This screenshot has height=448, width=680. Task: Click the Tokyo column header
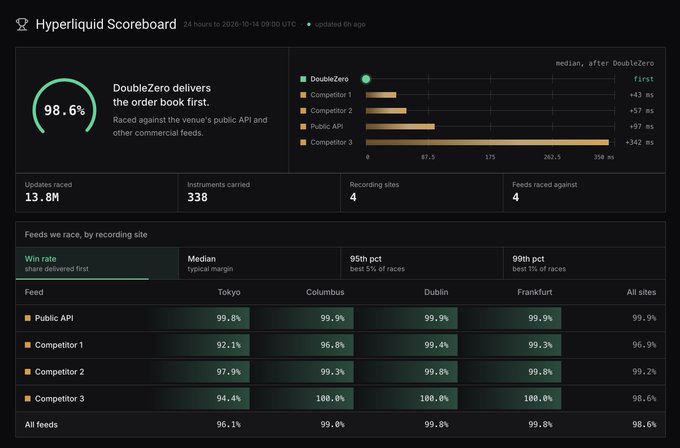[x=229, y=292]
